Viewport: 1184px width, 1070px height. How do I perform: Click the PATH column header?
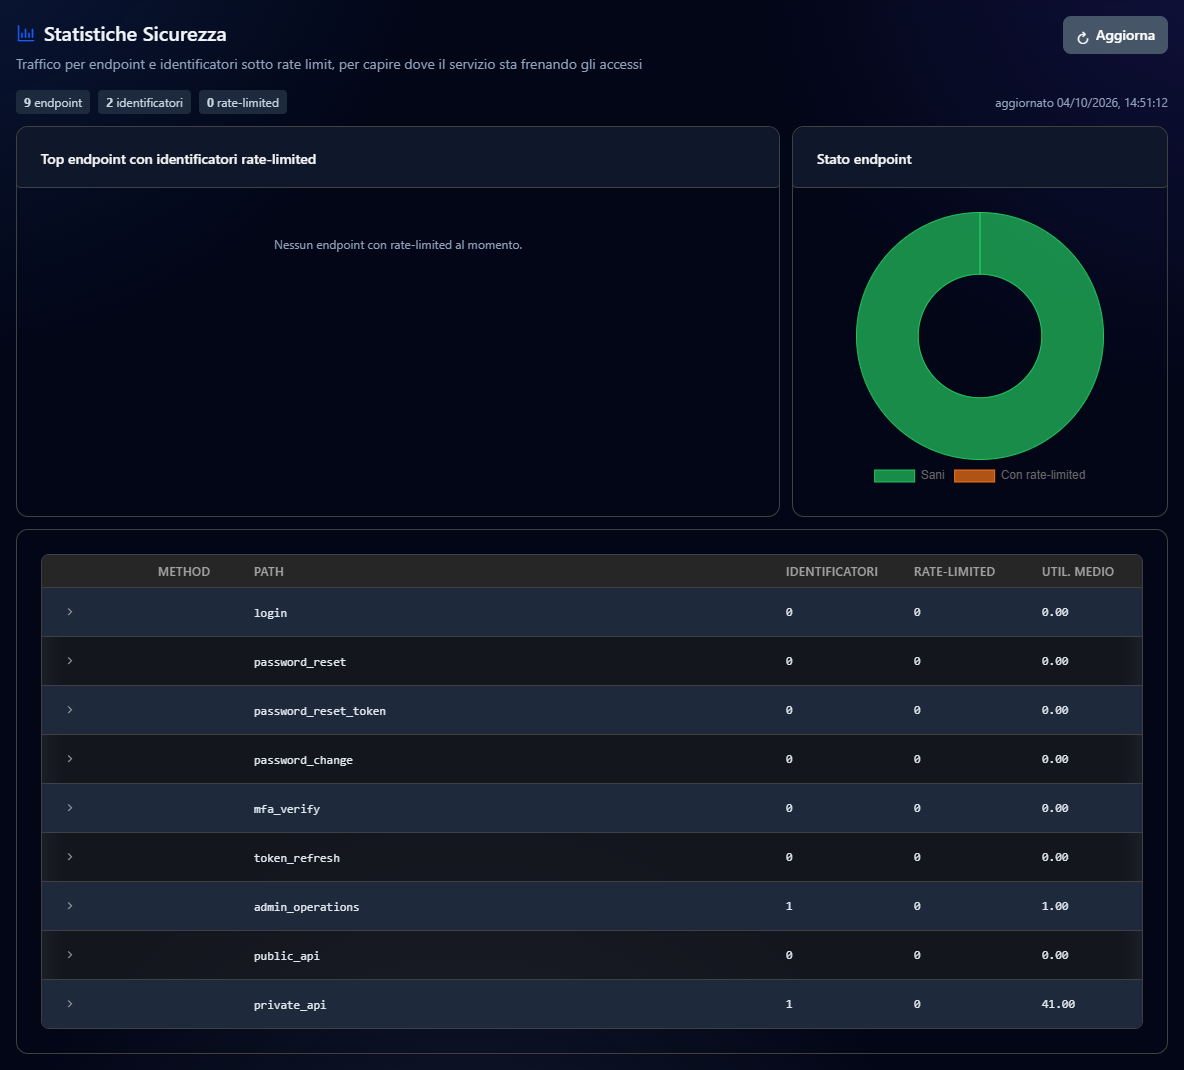(269, 572)
